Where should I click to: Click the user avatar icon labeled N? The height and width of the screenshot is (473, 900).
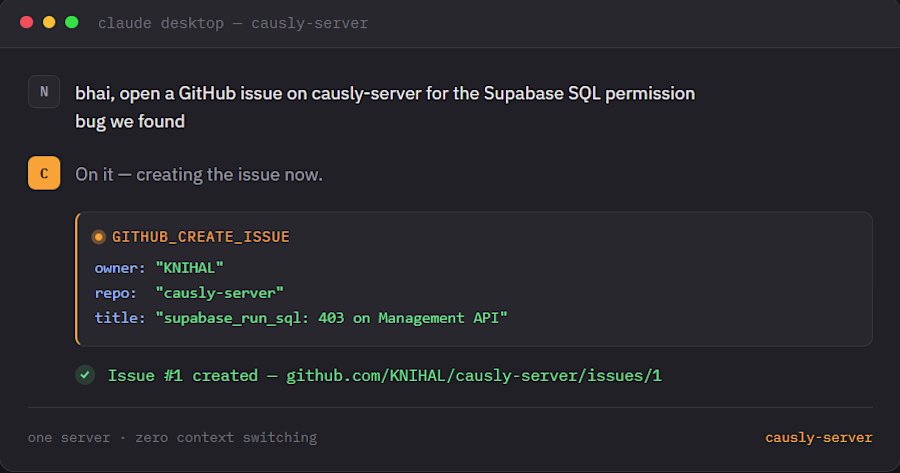click(44, 92)
